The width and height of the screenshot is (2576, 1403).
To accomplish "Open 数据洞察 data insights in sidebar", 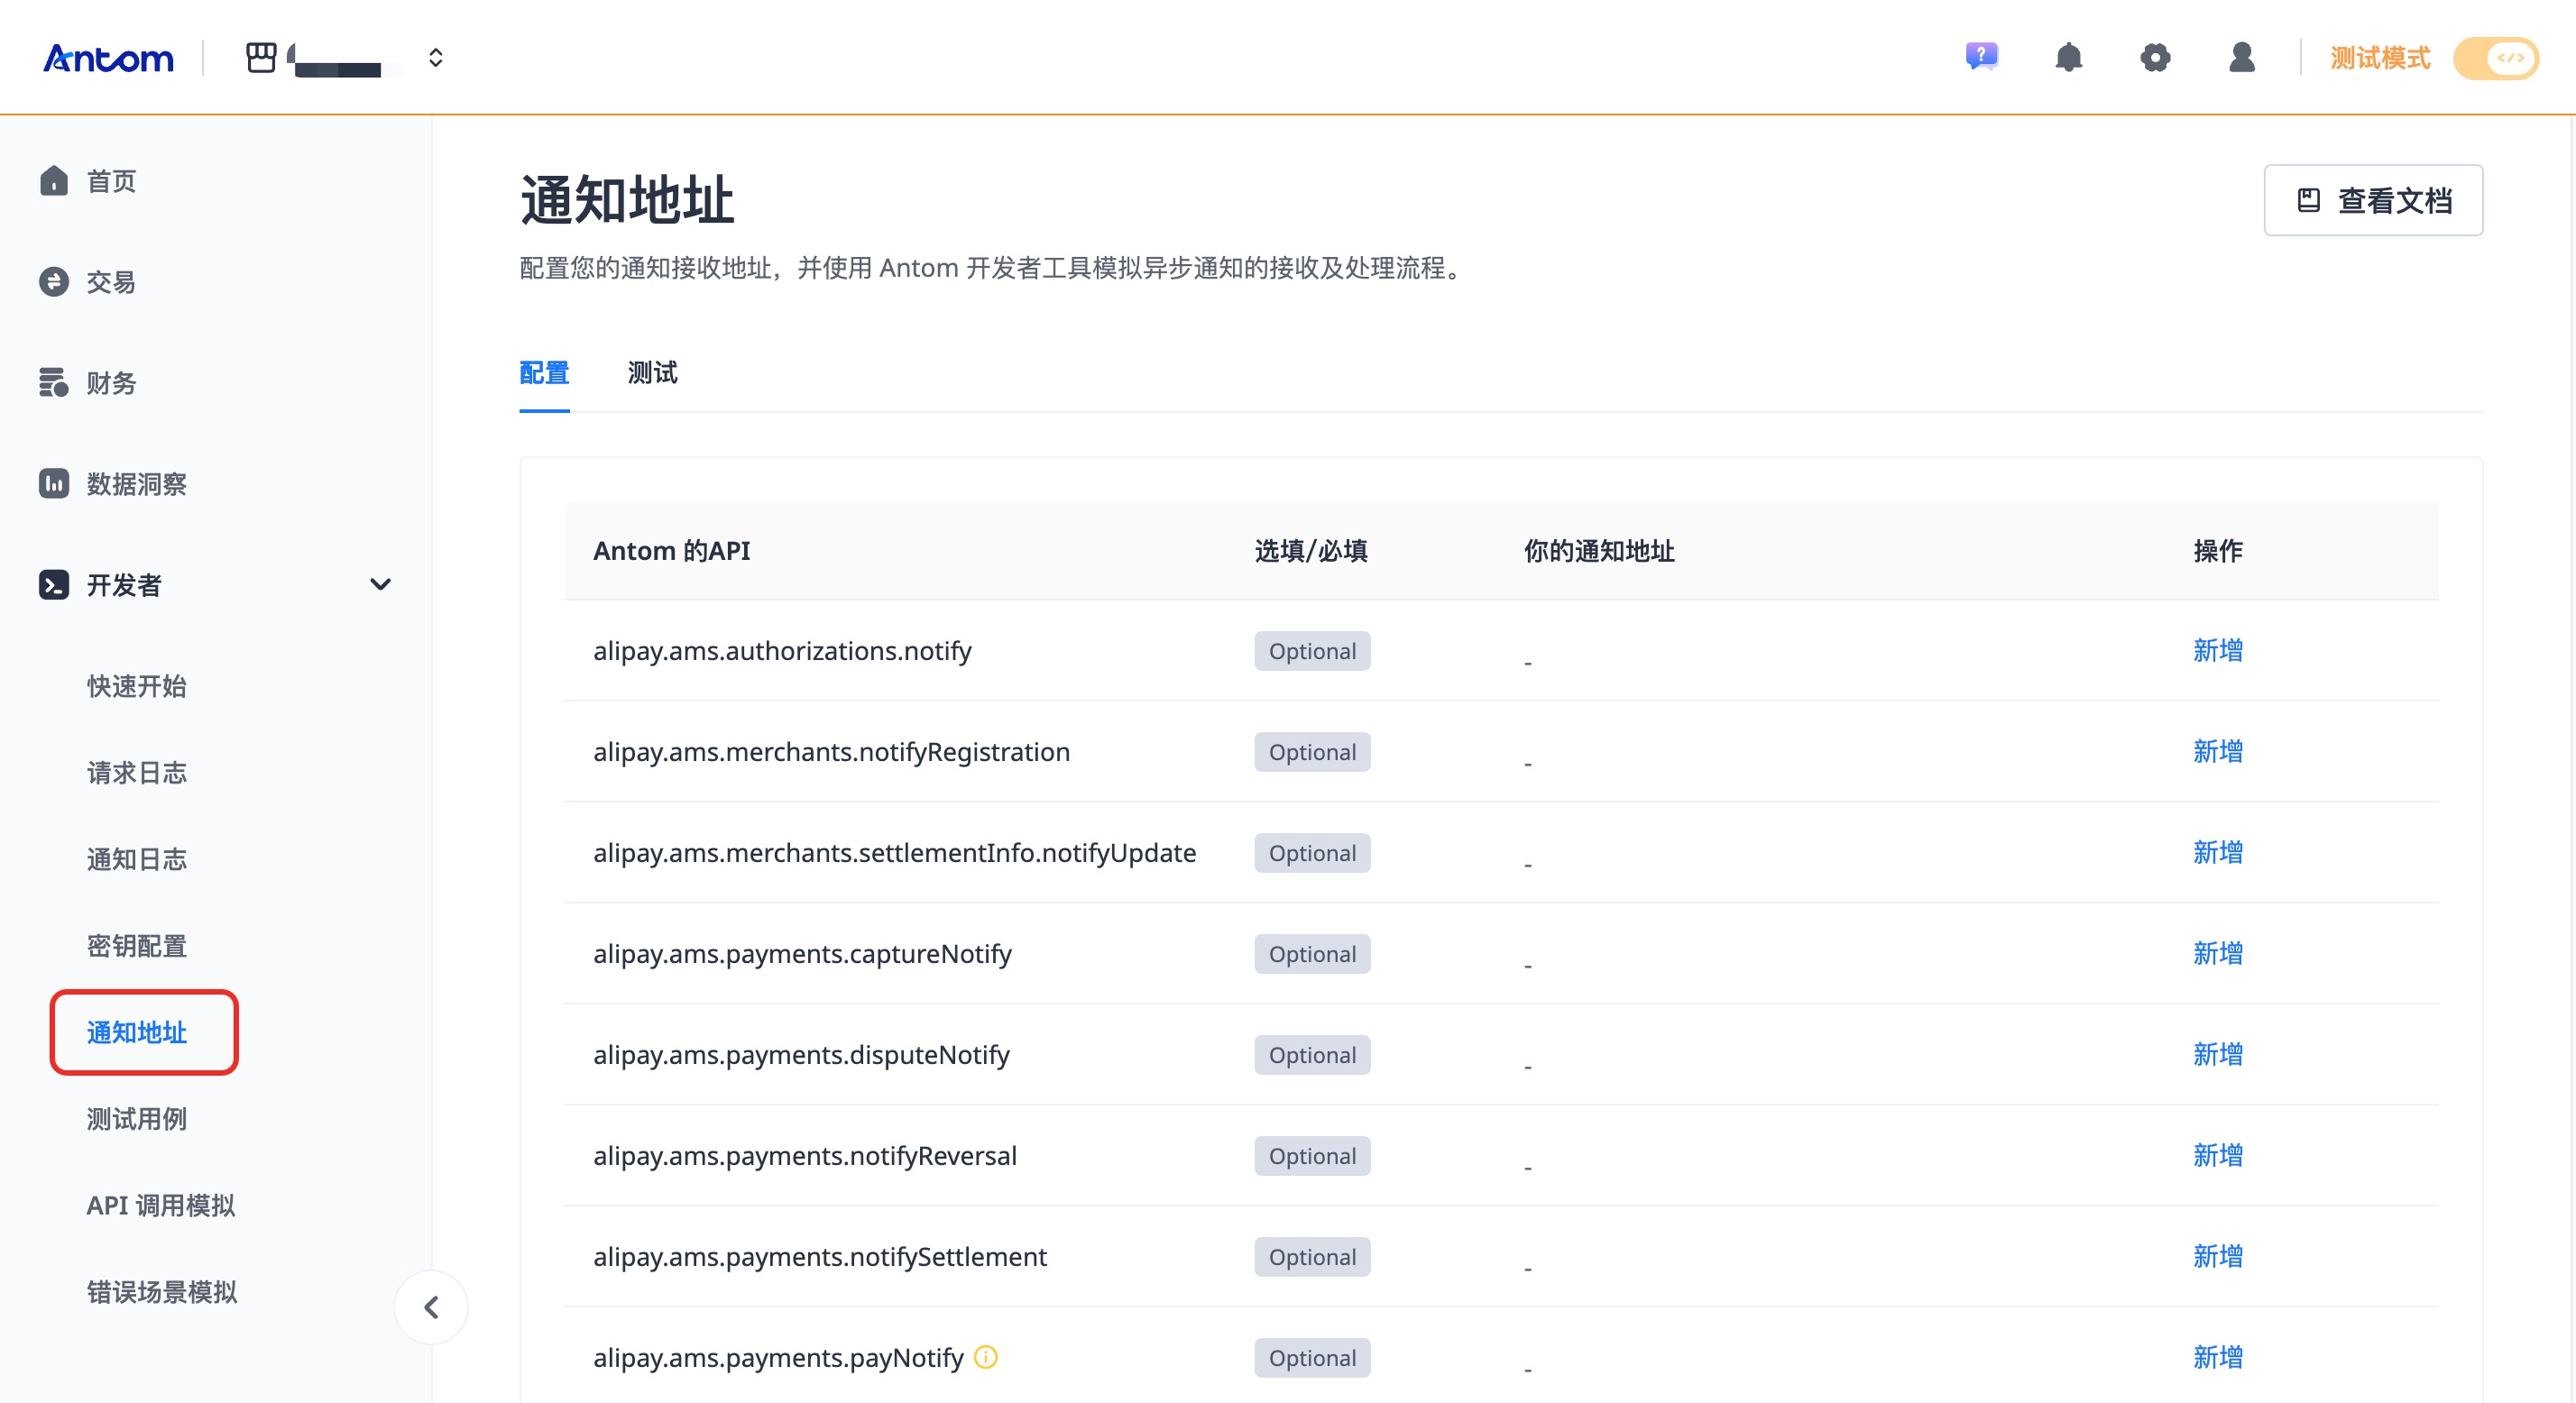I will [136, 484].
